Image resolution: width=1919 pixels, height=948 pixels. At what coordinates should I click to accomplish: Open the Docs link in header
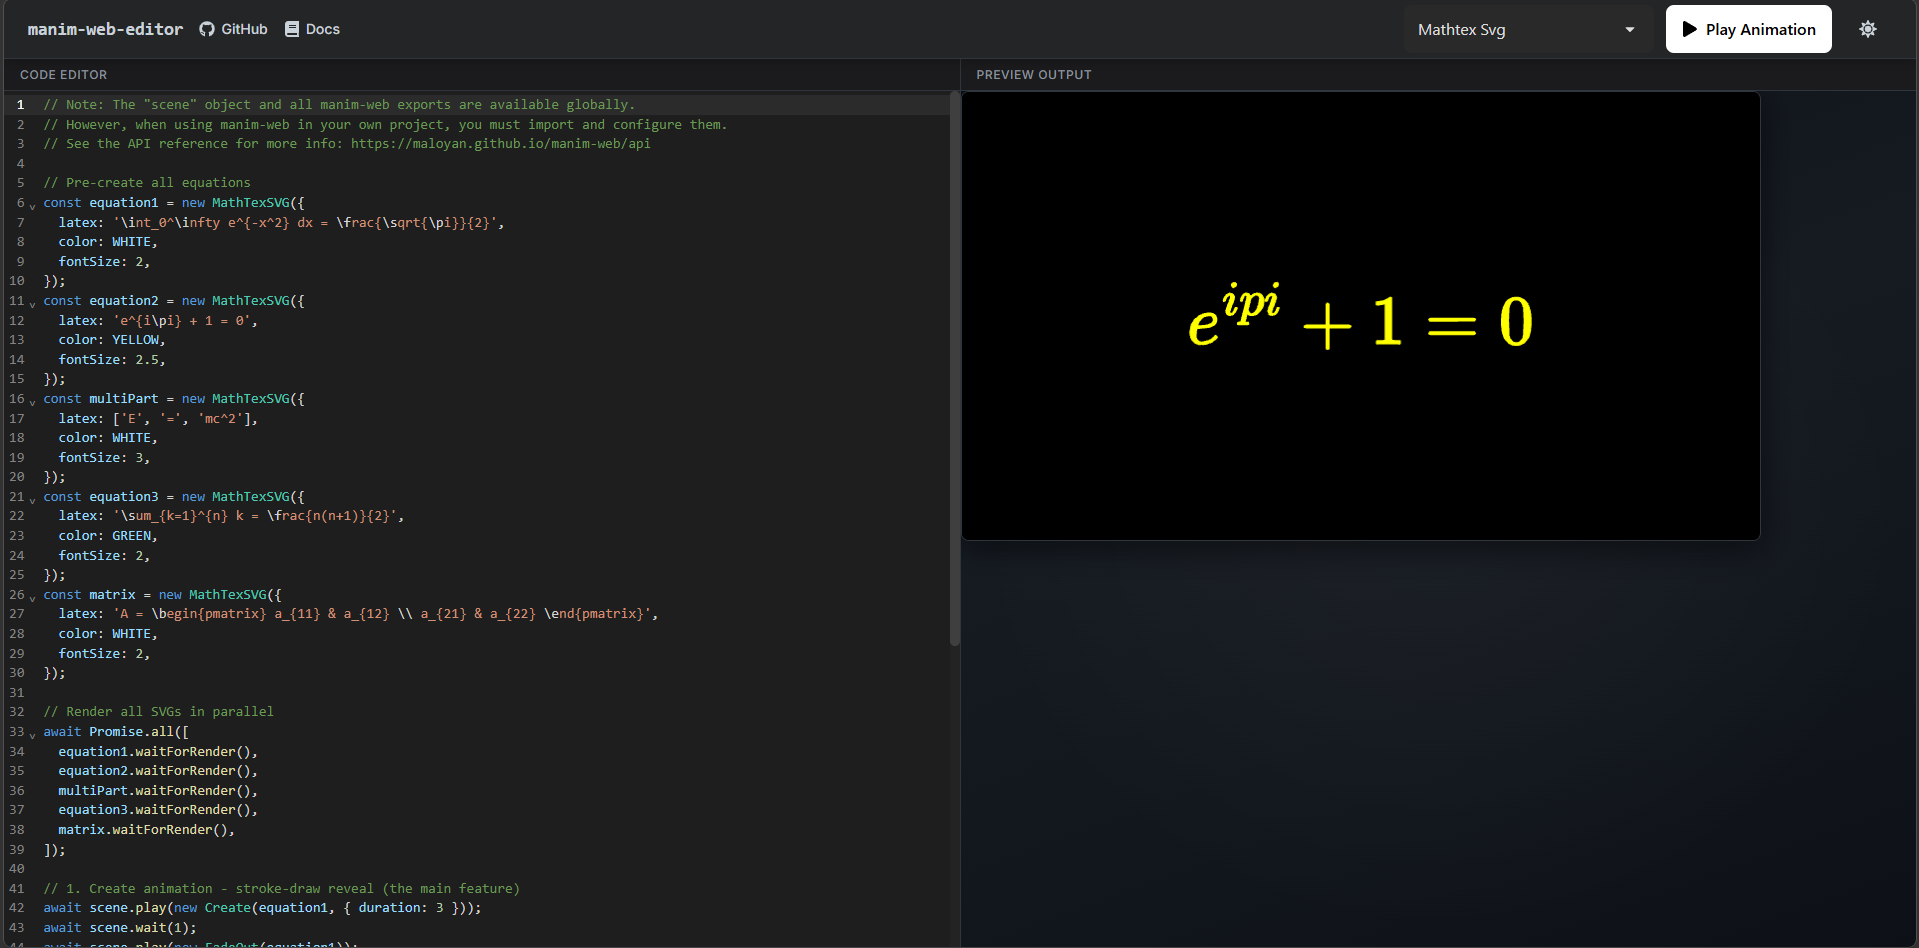point(312,29)
